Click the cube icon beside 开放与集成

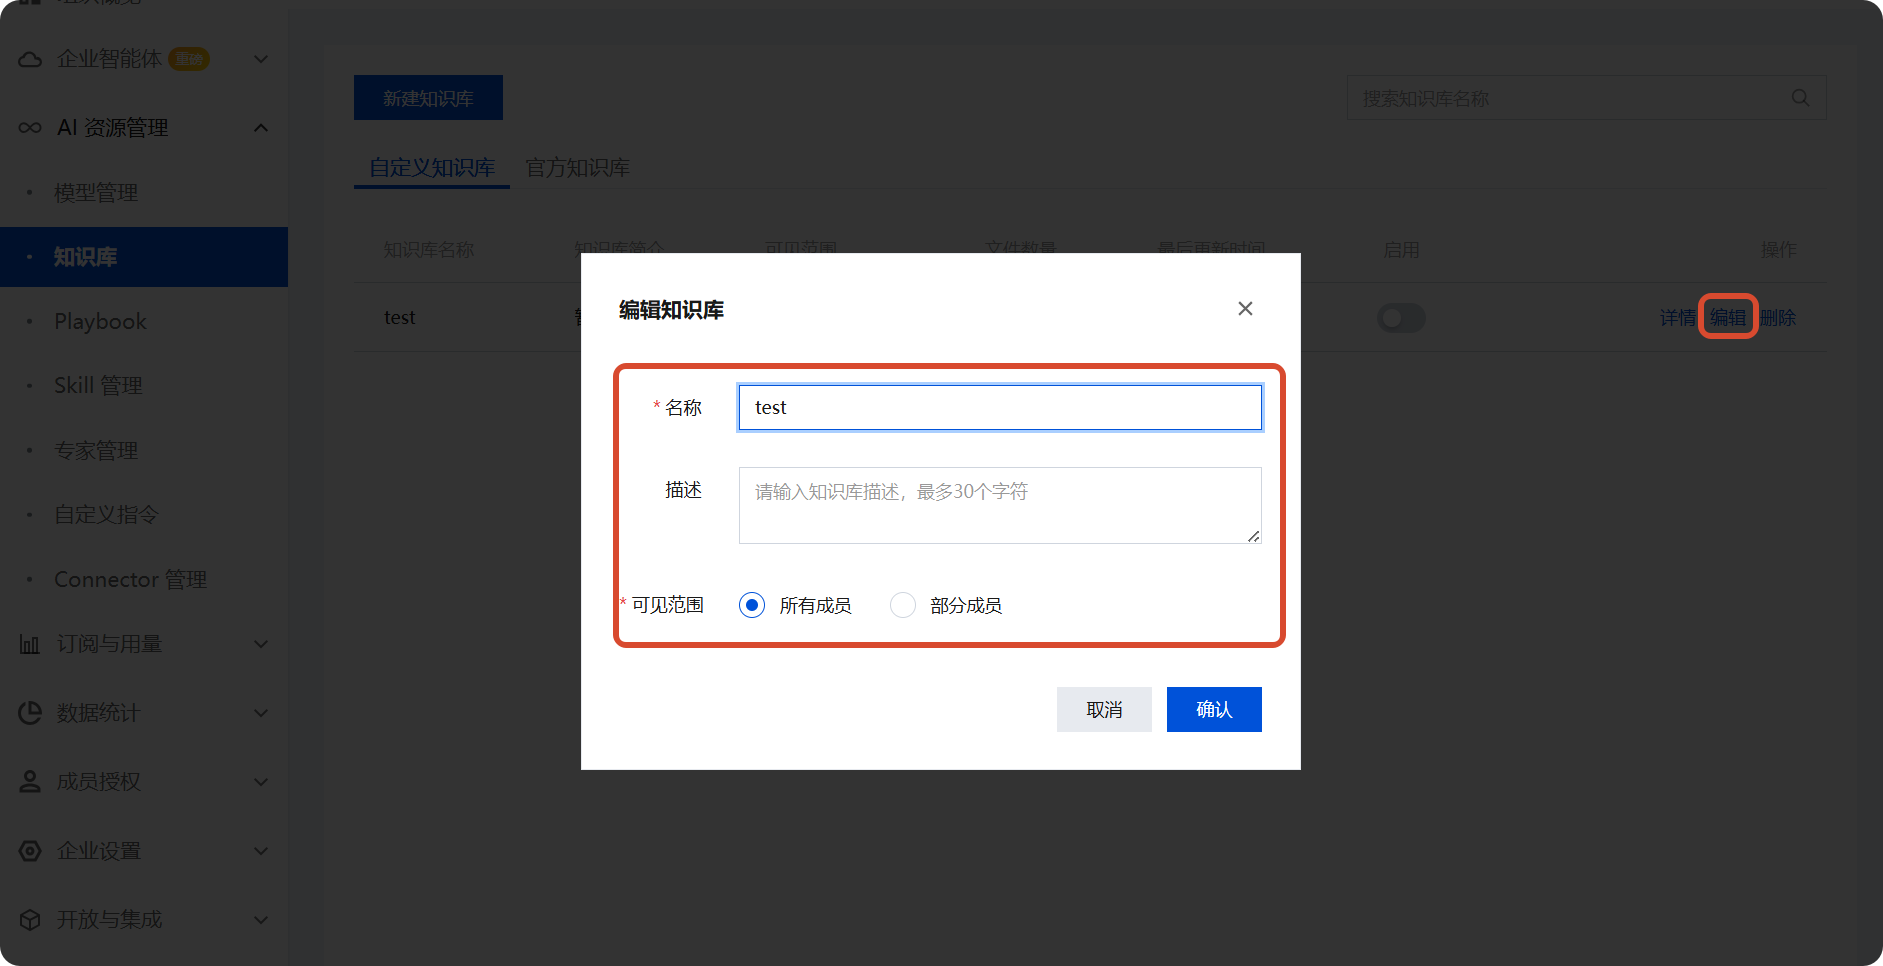coord(30,920)
